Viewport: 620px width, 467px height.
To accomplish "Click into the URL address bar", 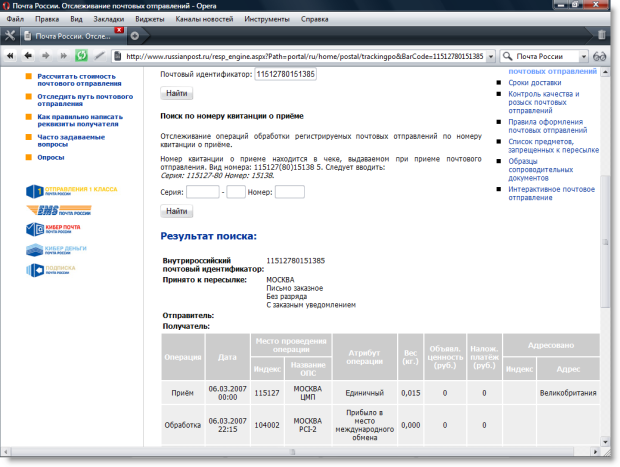I will click(x=304, y=57).
